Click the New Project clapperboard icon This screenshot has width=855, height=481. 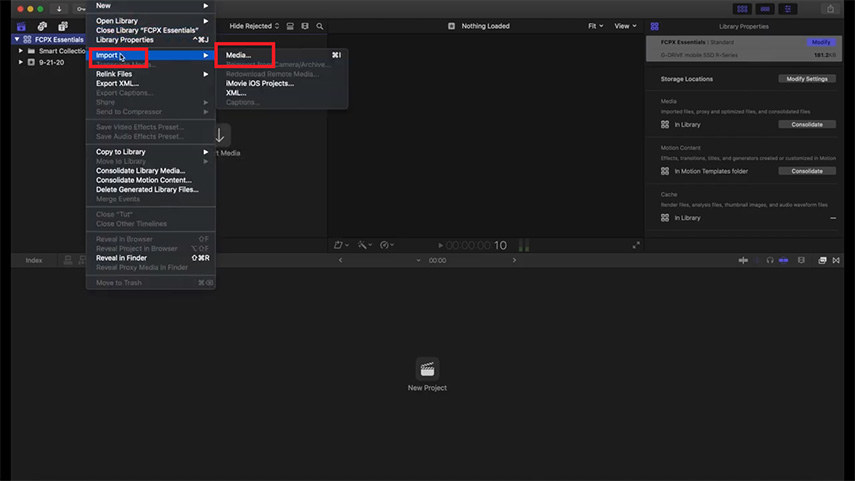coord(427,369)
